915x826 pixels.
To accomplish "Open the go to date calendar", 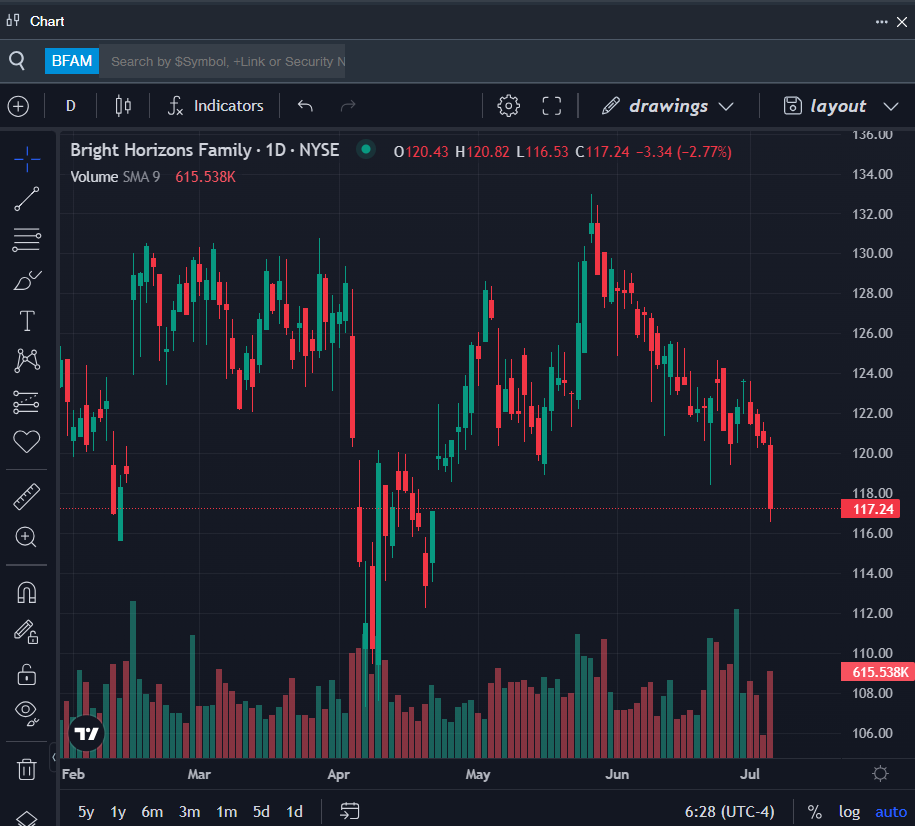I will pyautogui.click(x=350, y=811).
